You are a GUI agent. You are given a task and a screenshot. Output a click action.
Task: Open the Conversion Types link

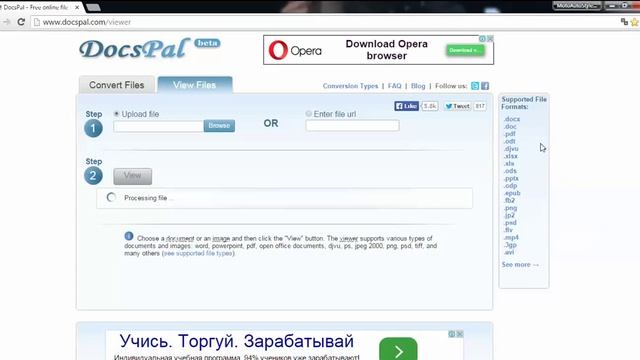350,86
